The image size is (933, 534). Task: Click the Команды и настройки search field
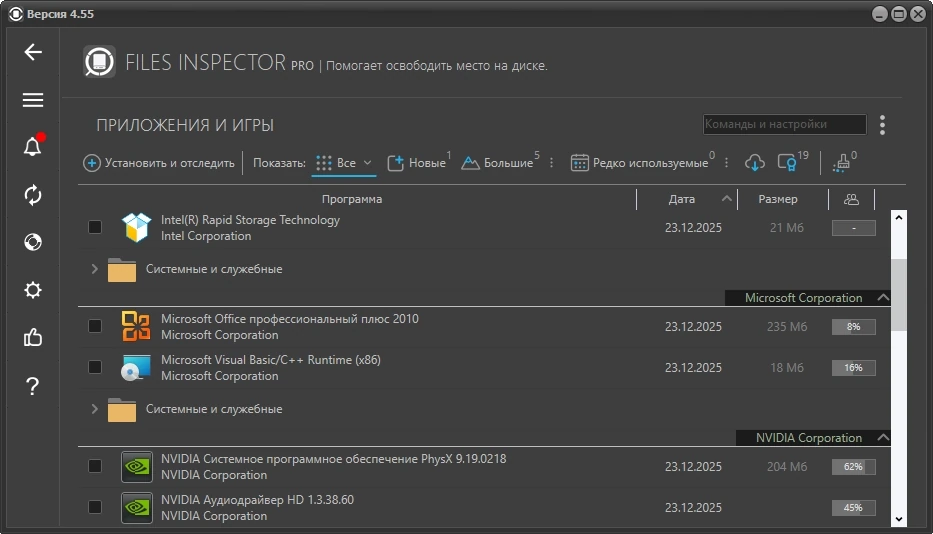[x=784, y=124]
